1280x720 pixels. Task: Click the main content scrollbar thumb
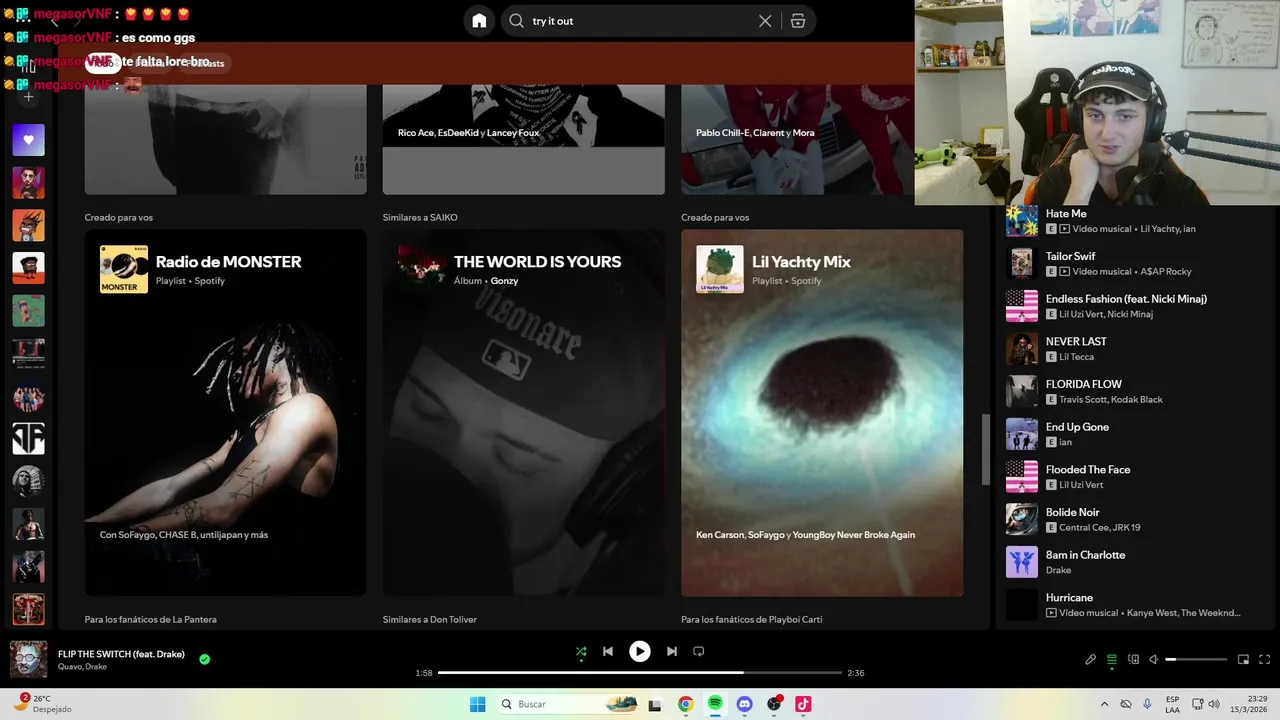(x=985, y=449)
